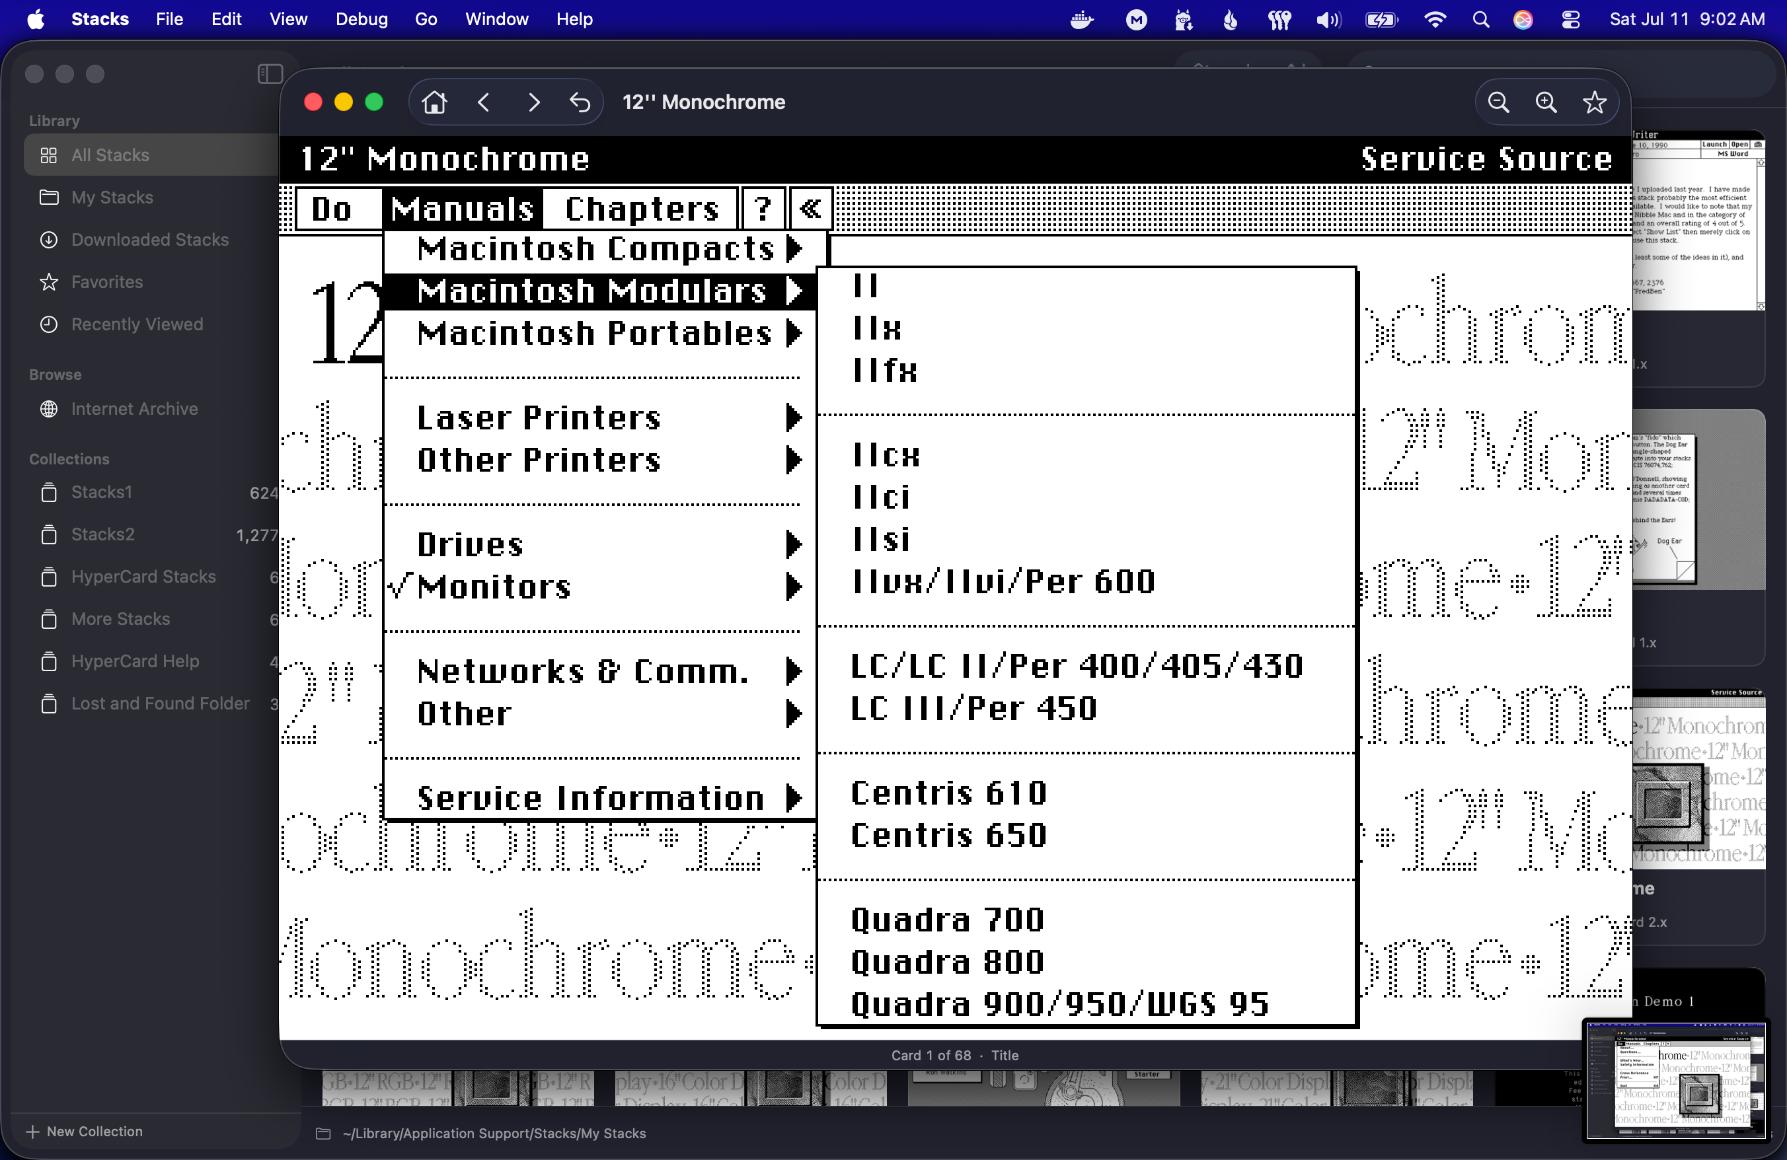Go back to previous card
Screen dimensions: 1787x1160
[484, 102]
